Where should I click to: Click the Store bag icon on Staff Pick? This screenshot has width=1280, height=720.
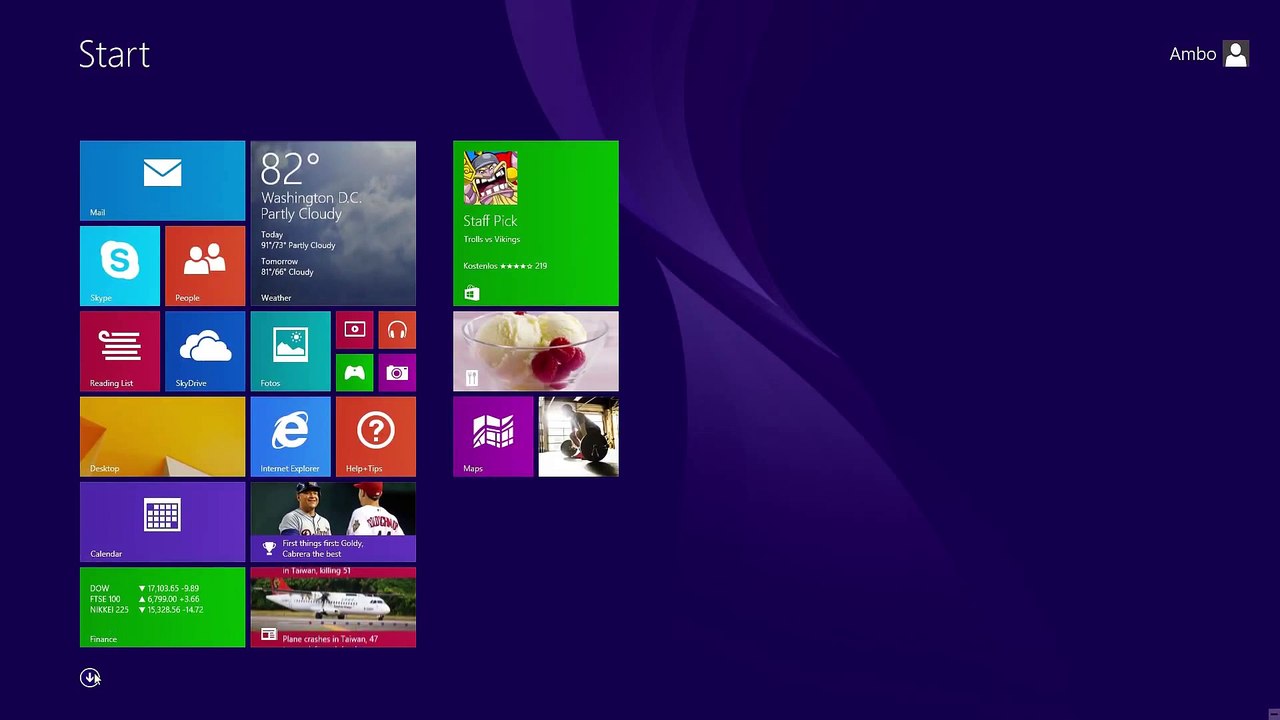[x=472, y=293]
